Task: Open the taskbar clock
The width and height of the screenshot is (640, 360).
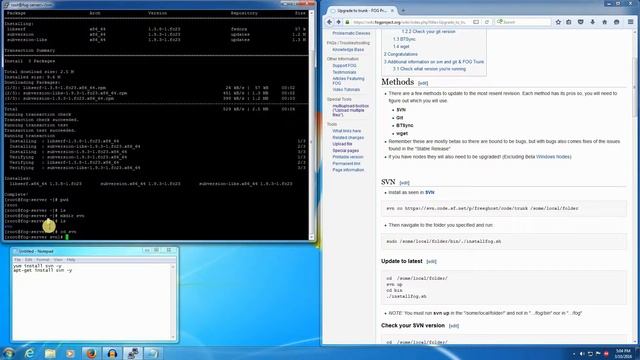Action: point(623,353)
